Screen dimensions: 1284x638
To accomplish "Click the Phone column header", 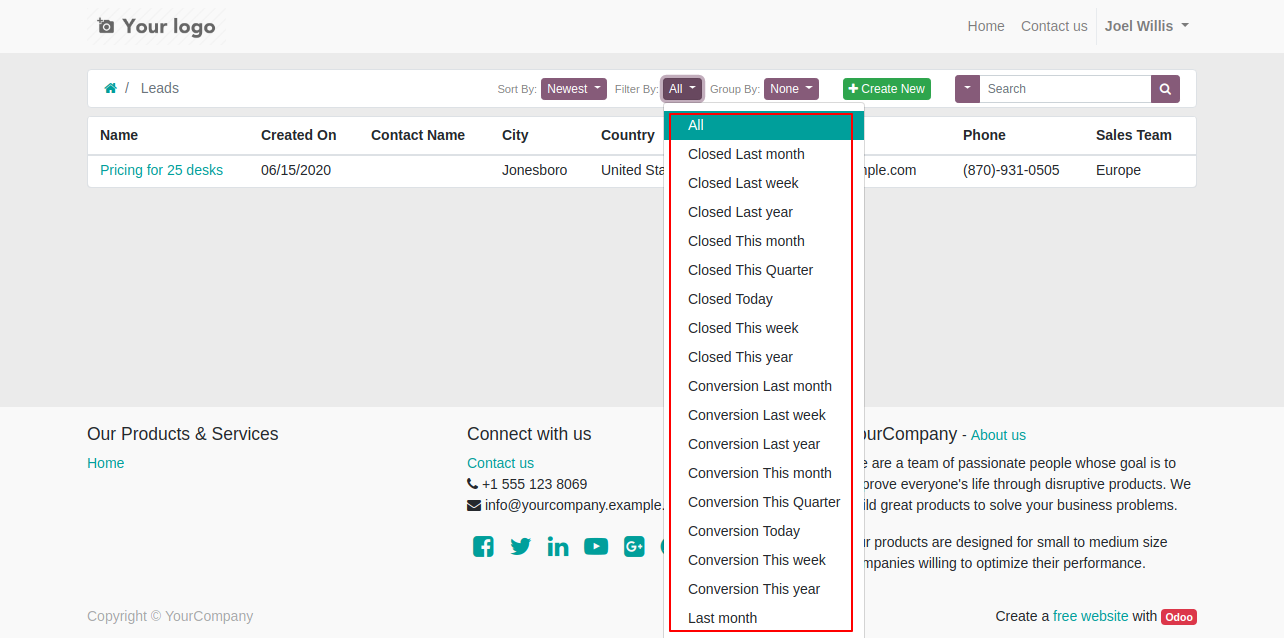I will click(984, 135).
